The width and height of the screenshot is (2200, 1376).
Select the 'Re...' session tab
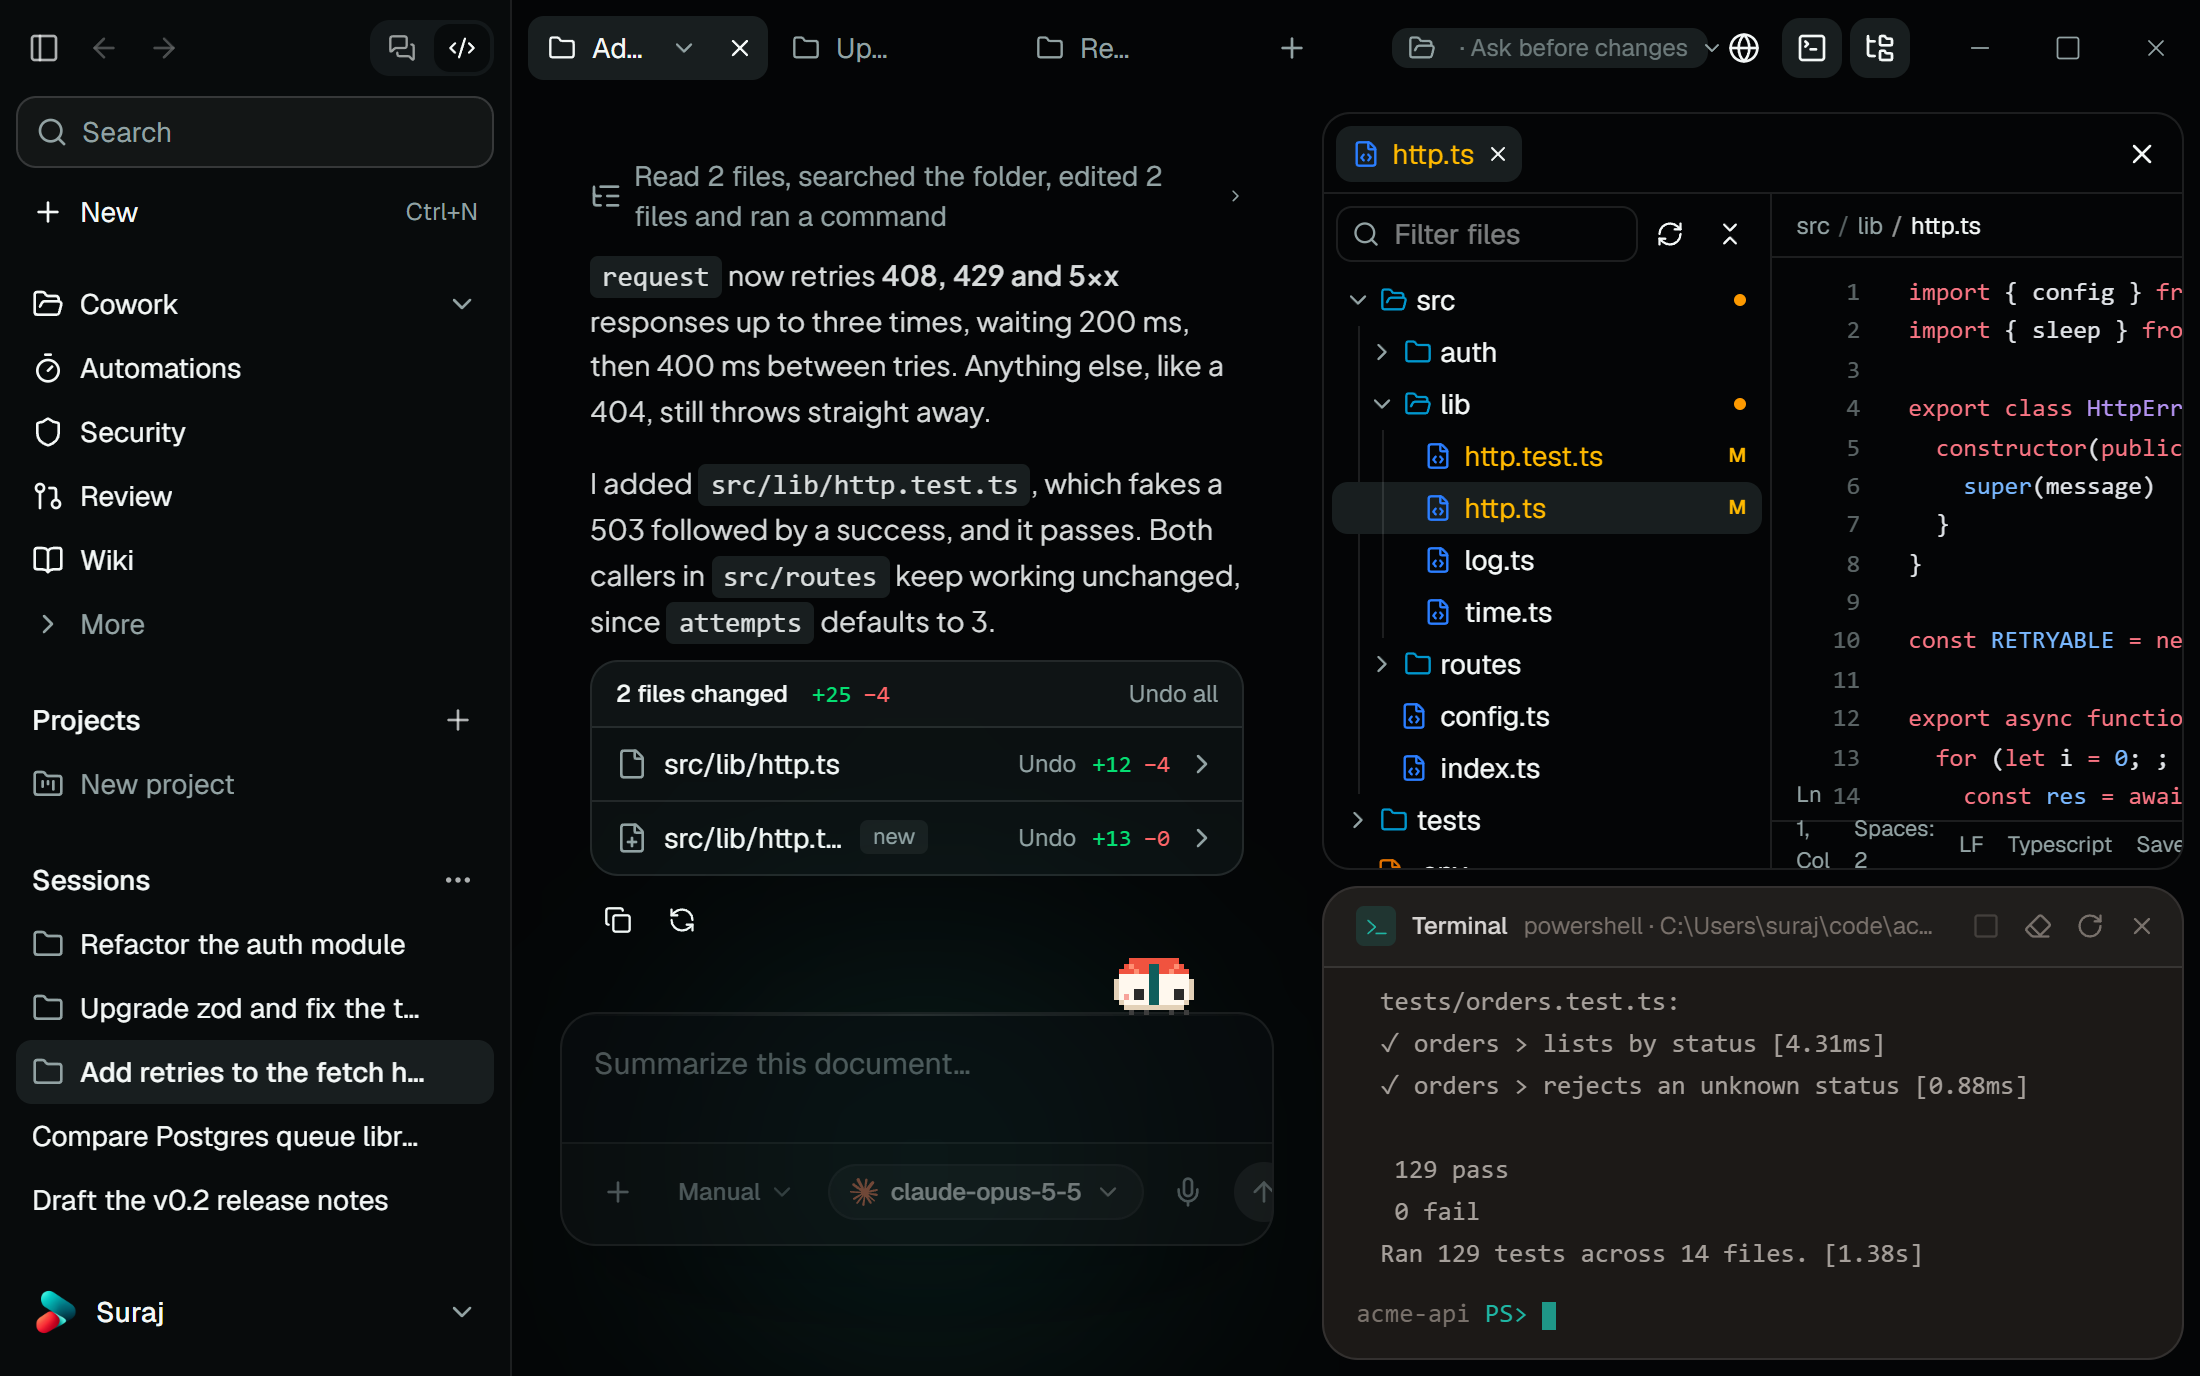tap(1086, 48)
